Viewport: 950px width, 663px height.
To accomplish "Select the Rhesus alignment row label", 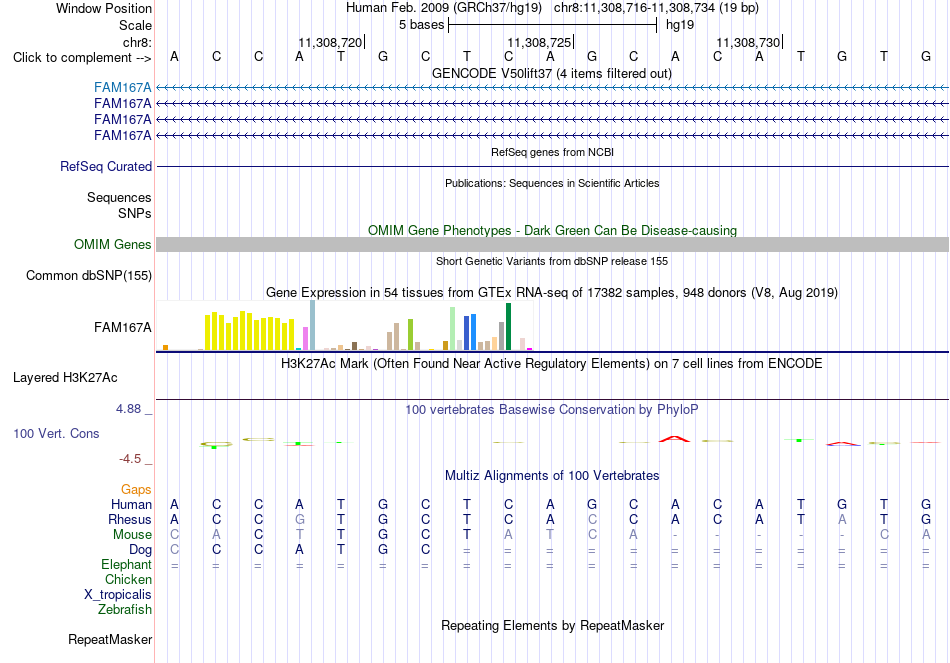I will coord(130,519).
